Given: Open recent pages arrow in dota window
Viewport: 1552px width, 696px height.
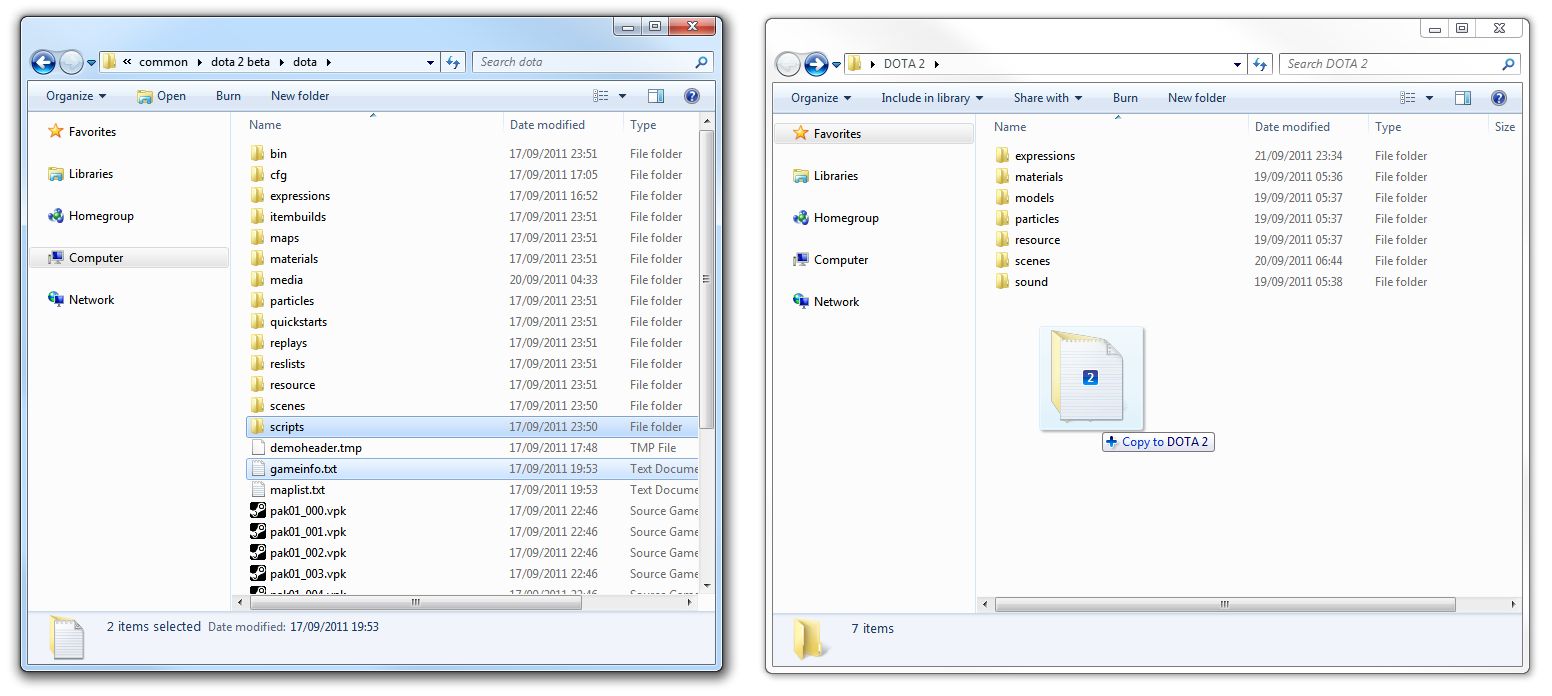Looking at the screenshot, I should coord(91,63).
